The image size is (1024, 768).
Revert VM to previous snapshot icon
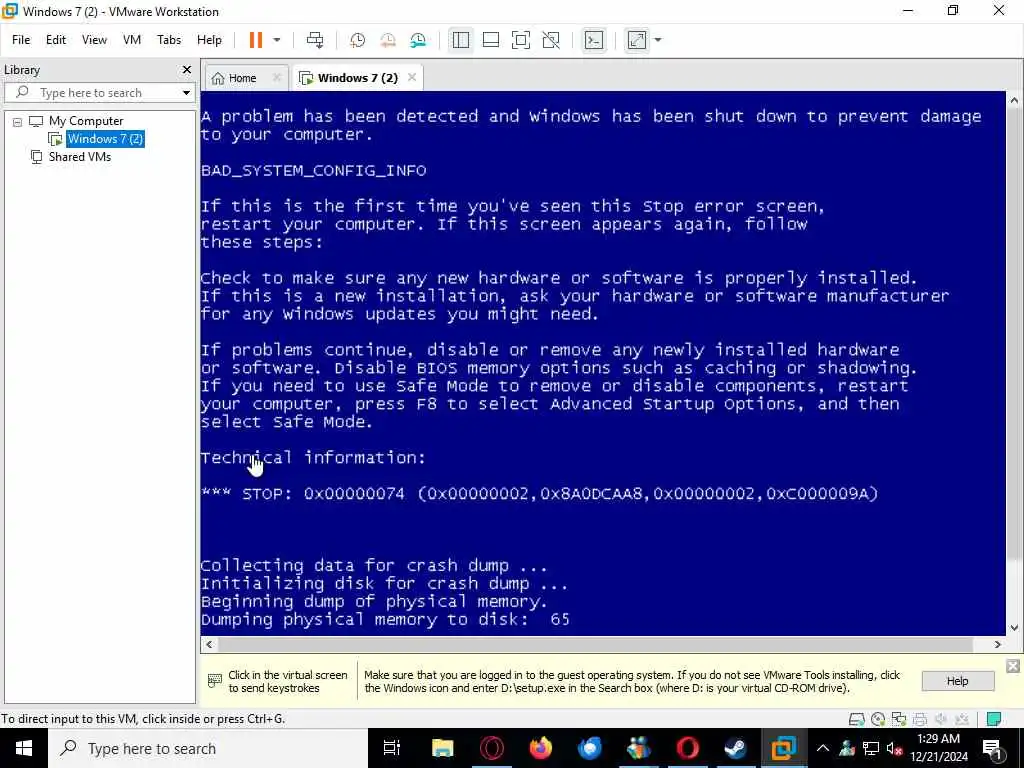[388, 40]
